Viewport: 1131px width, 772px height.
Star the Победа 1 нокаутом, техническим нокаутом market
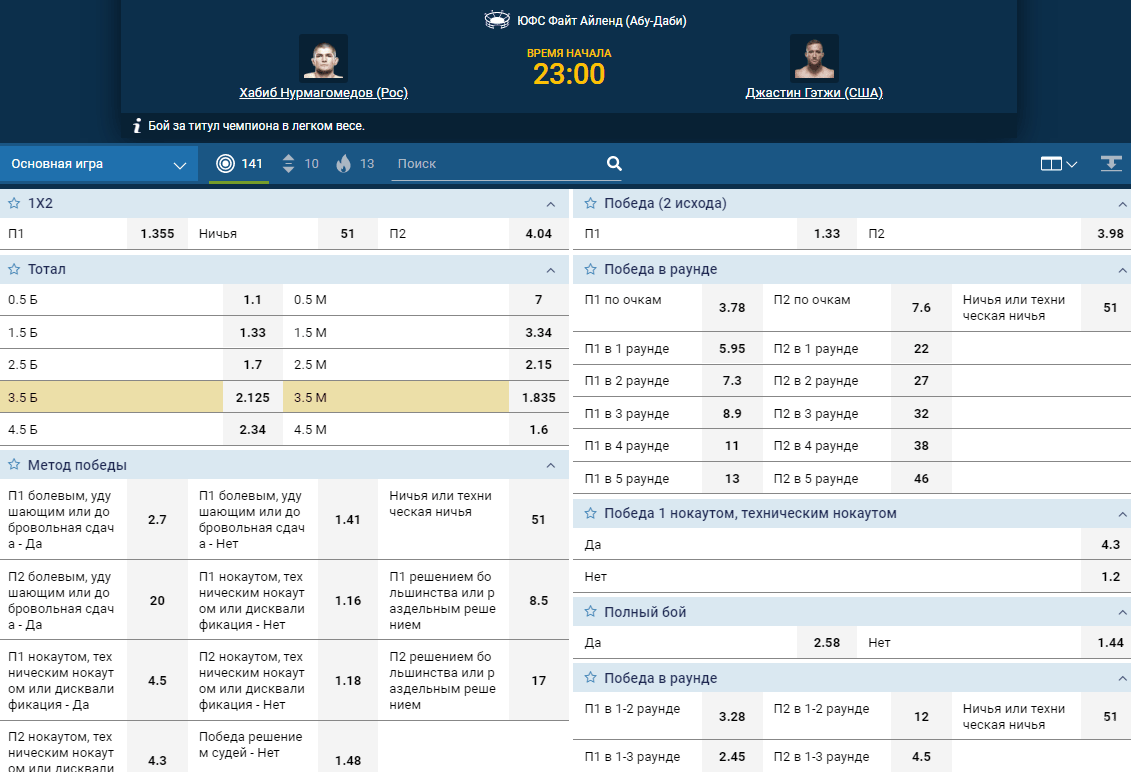tap(591, 513)
